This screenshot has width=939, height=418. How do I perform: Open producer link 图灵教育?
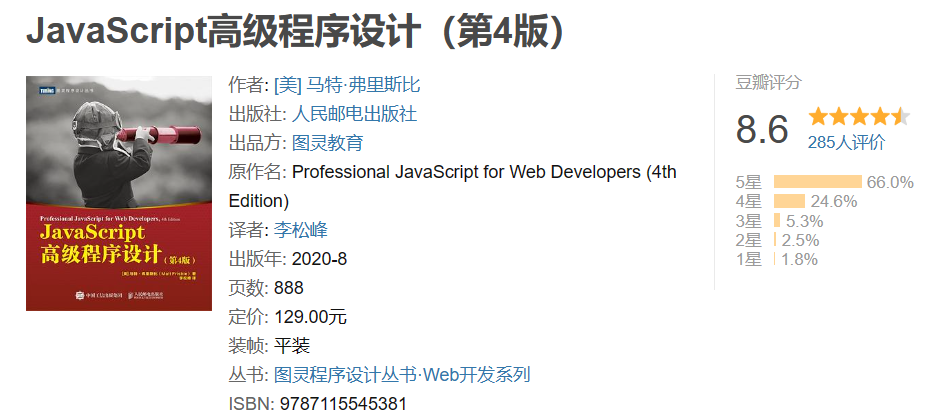coord(327,143)
